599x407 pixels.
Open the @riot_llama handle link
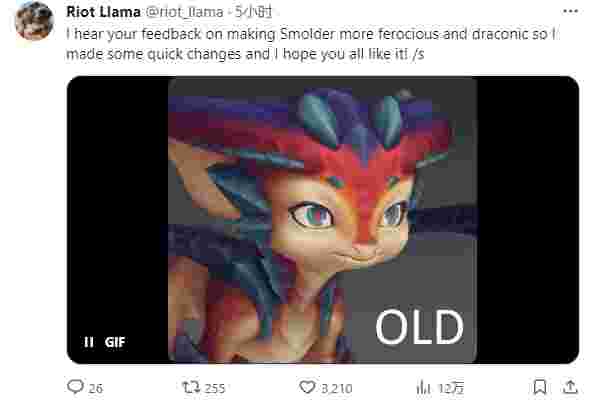pos(185,12)
